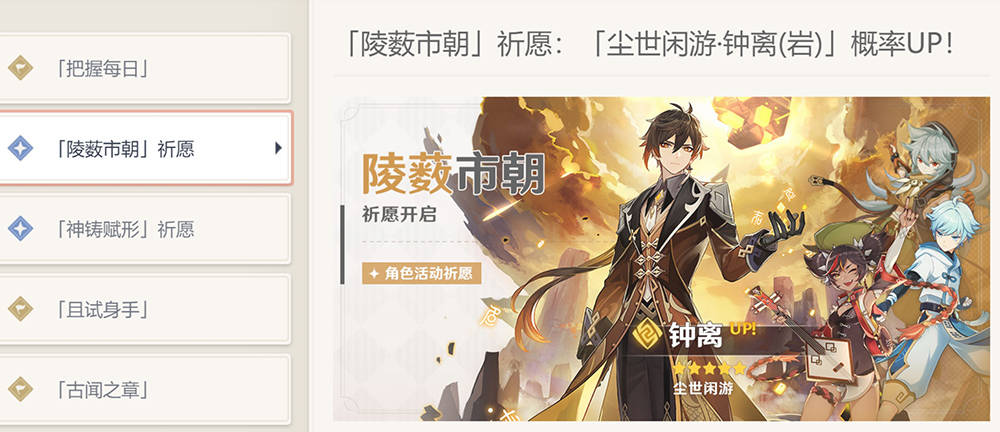Click the blue star icon beside 「神铸赋形」祈愿
This screenshot has height=432, width=1000.
(x=20, y=228)
